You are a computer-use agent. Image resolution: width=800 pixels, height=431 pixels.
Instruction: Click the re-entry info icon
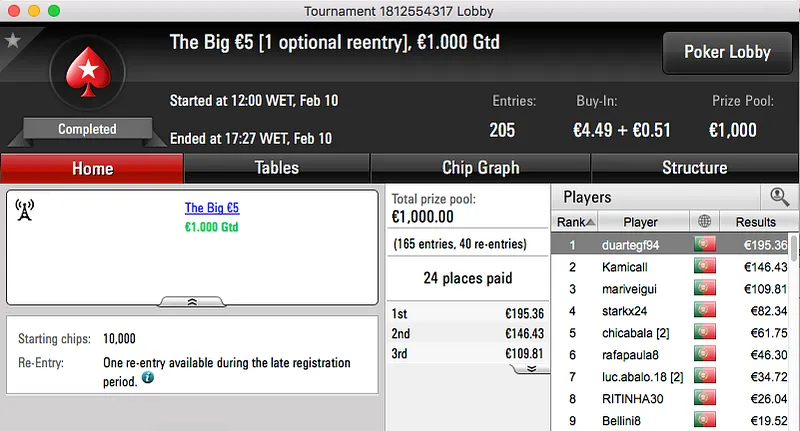[x=147, y=379]
